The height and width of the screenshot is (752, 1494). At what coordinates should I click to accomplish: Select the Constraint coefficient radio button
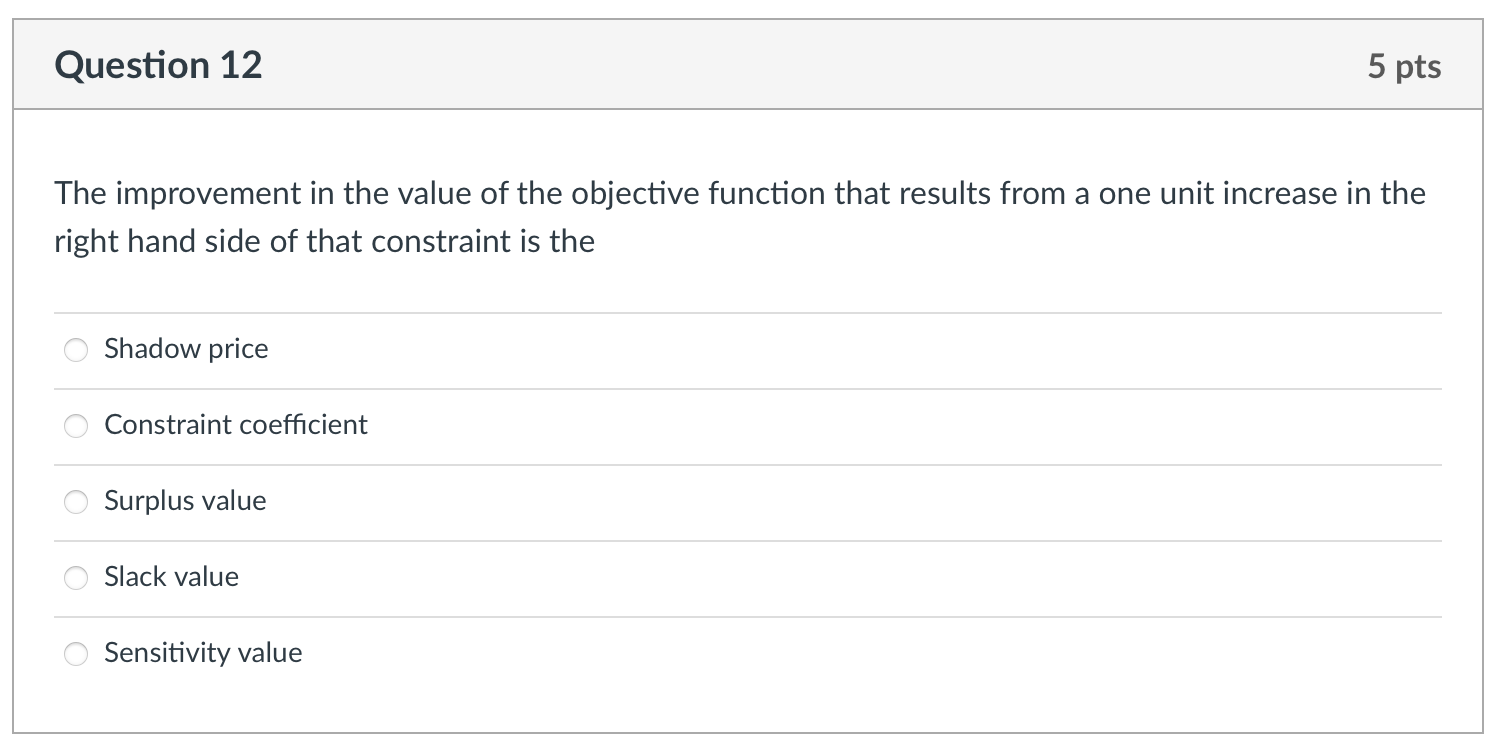coord(76,426)
